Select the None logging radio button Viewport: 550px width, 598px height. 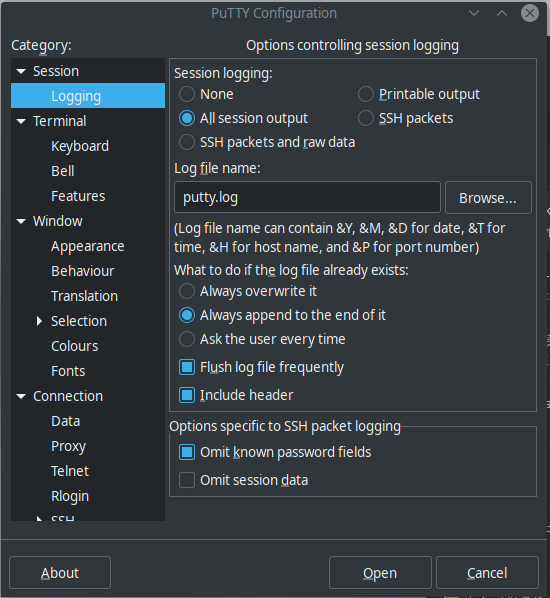(x=187, y=94)
